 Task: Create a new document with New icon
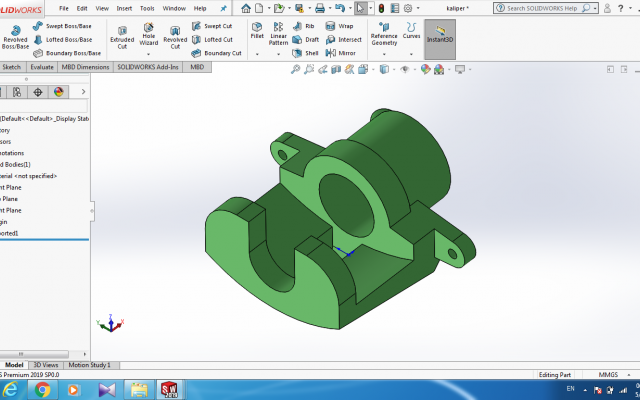tap(259, 8)
